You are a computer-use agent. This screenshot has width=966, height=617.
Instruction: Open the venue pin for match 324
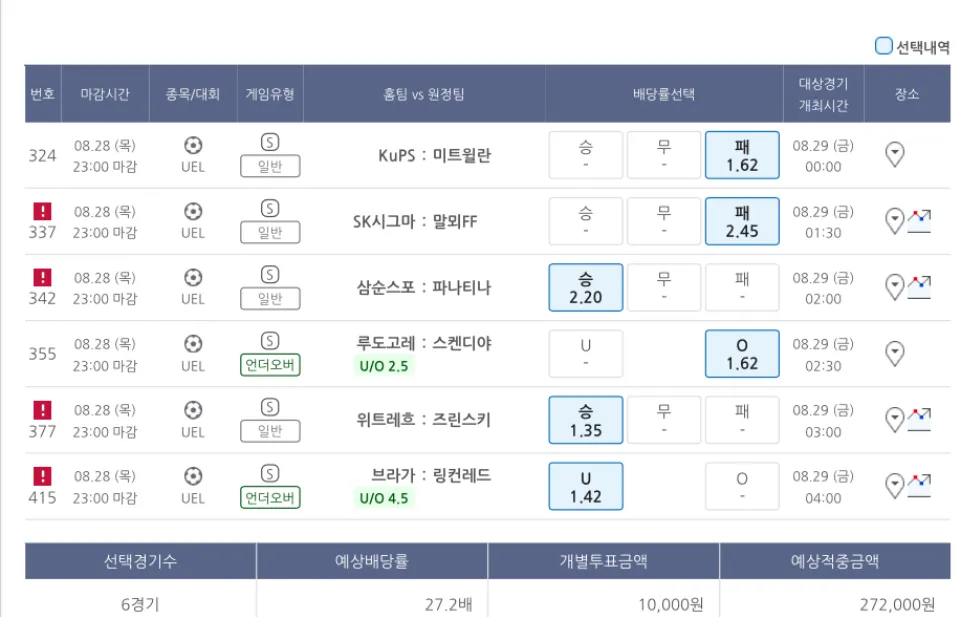click(896, 155)
